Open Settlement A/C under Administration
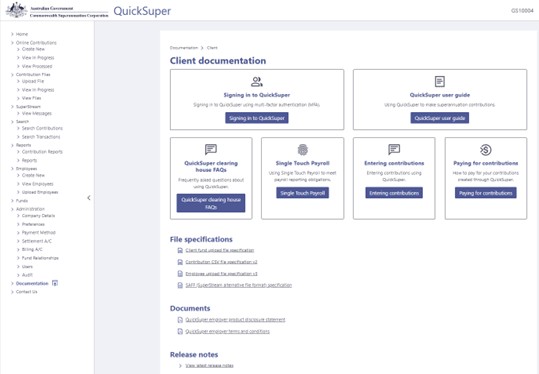 pyautogui.click(x=37, y=241)
